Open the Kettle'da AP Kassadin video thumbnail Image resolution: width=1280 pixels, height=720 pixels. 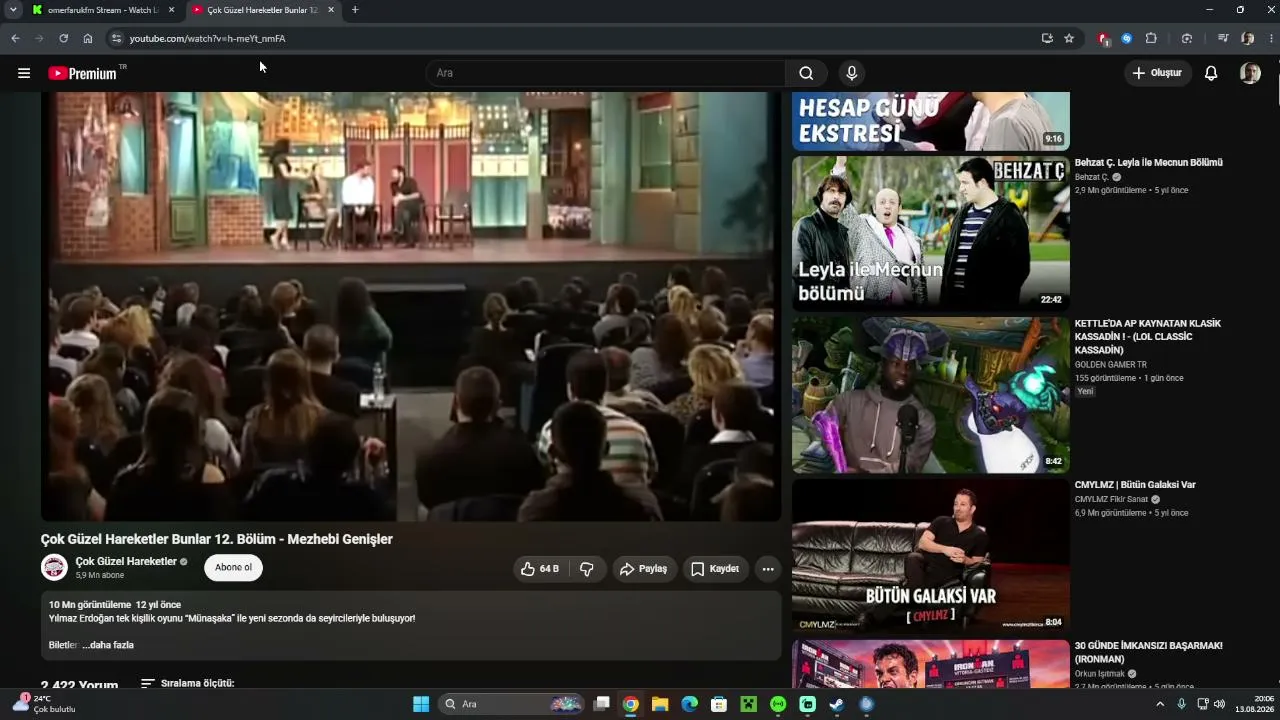pos(931,395)
